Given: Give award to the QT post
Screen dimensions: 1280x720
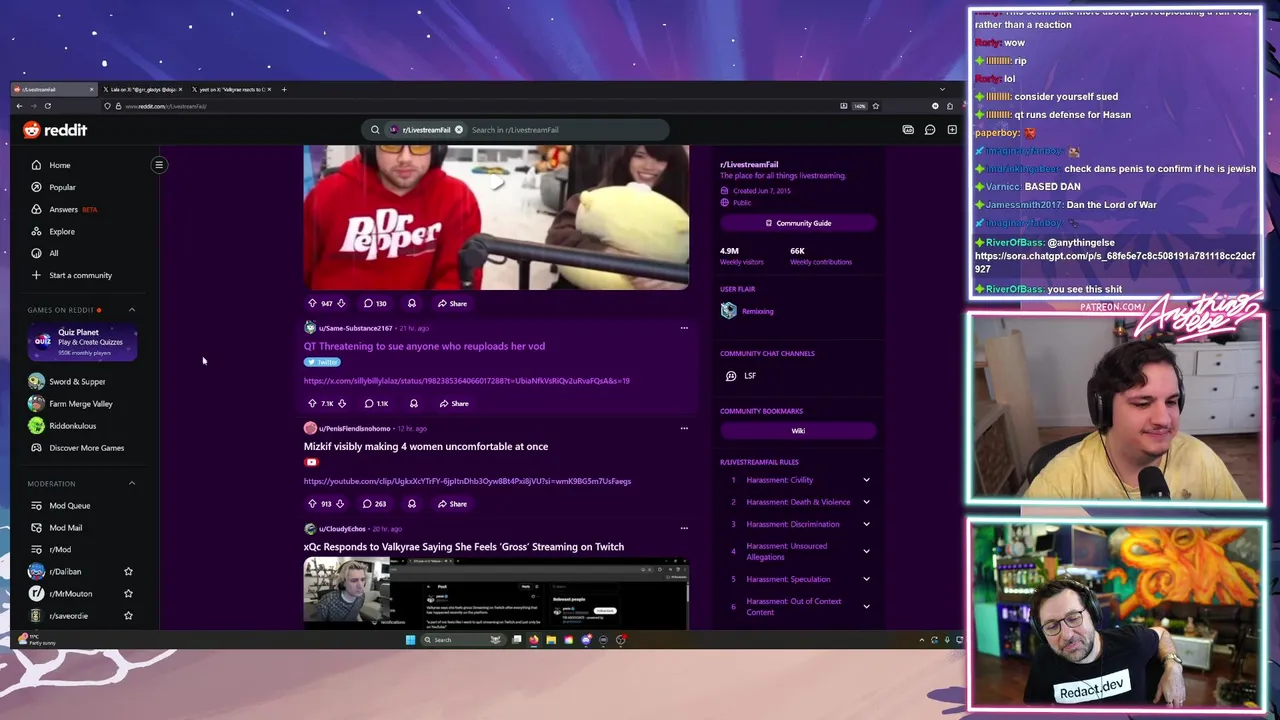Looking at the screenshot, I should (x=413, y=403).
